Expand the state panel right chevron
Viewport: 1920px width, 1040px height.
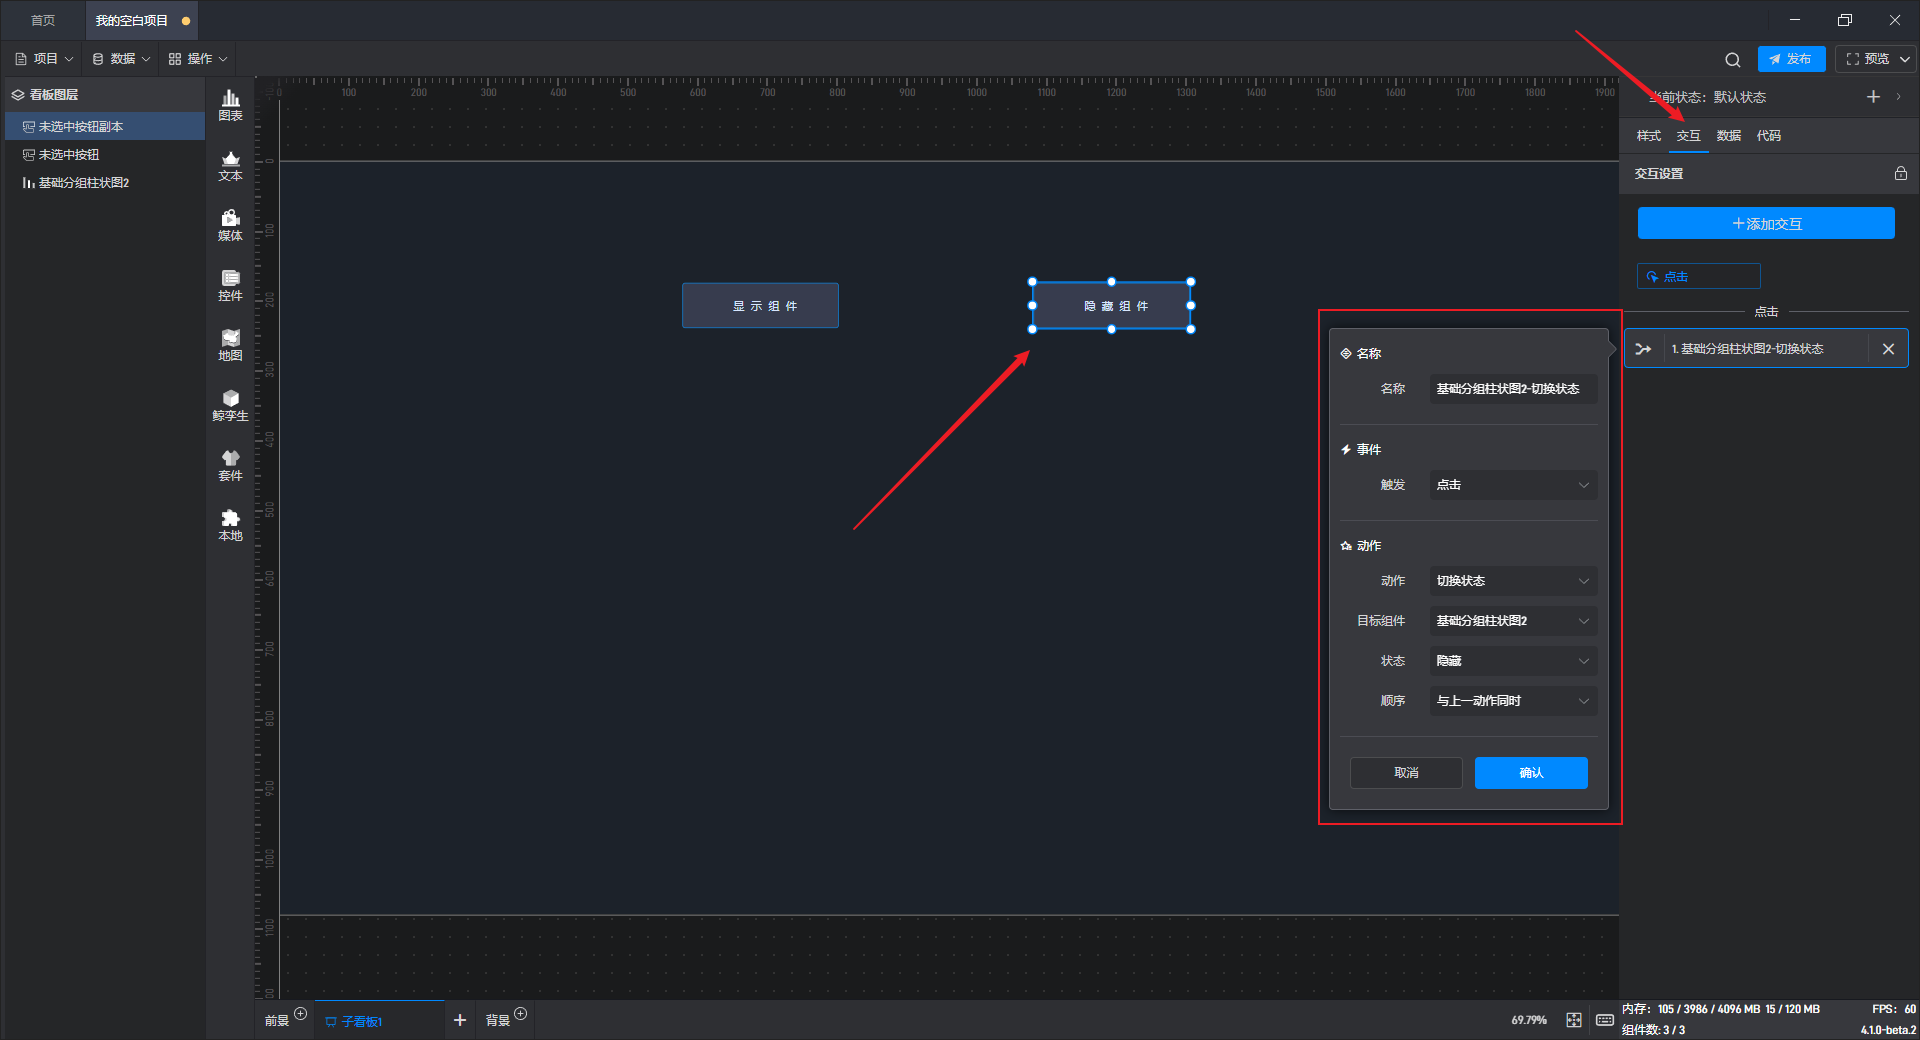click(1898, 97)
